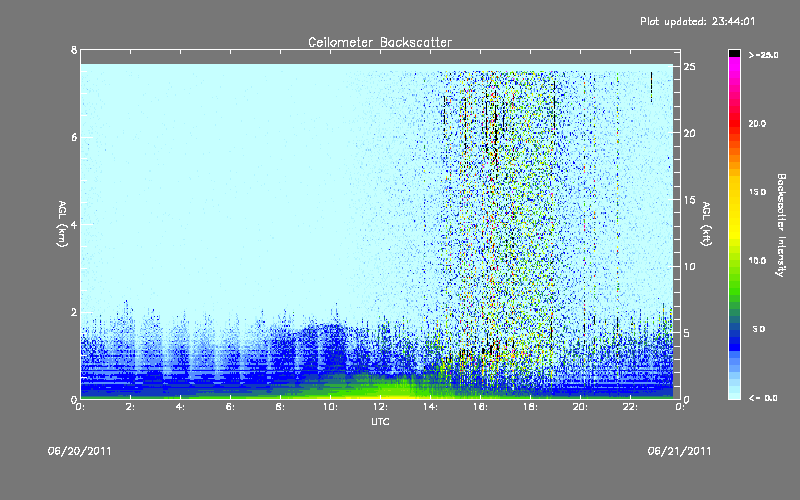Screen dimensions: 800x500
Task: Select the "18:" hour tick on the UTC axis
Action: [530, 407]
